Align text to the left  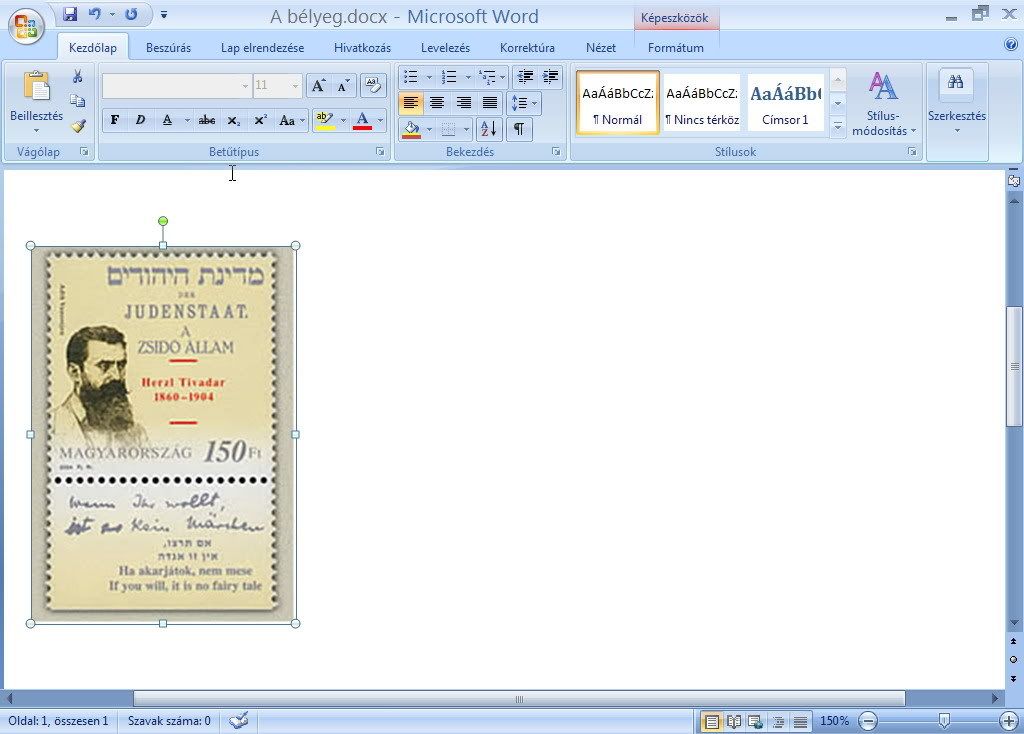411,103
